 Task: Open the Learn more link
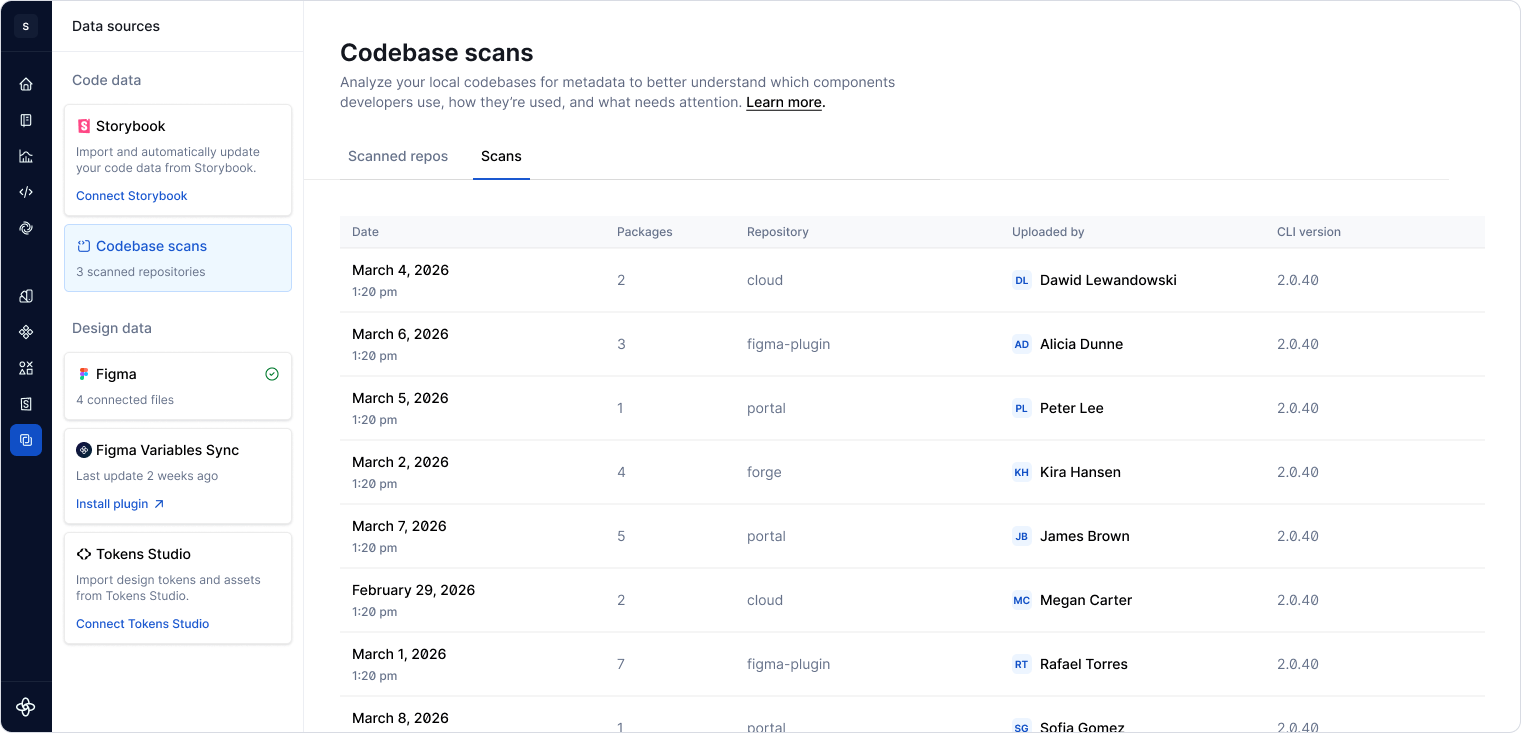(x=784, y=102)
